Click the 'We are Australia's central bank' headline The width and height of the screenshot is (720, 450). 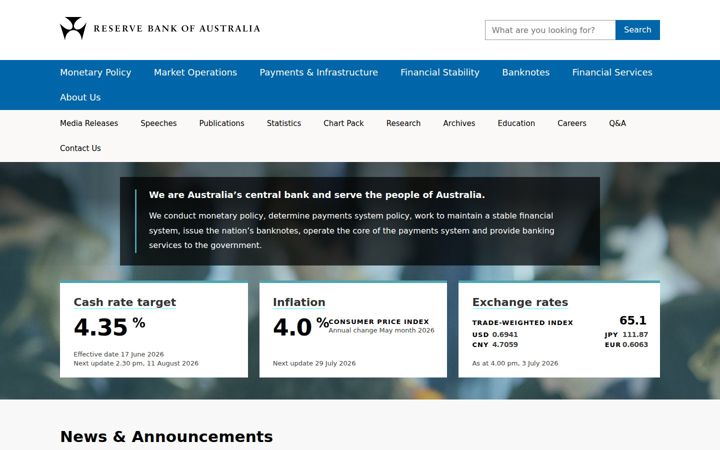(x=317, y=195)
